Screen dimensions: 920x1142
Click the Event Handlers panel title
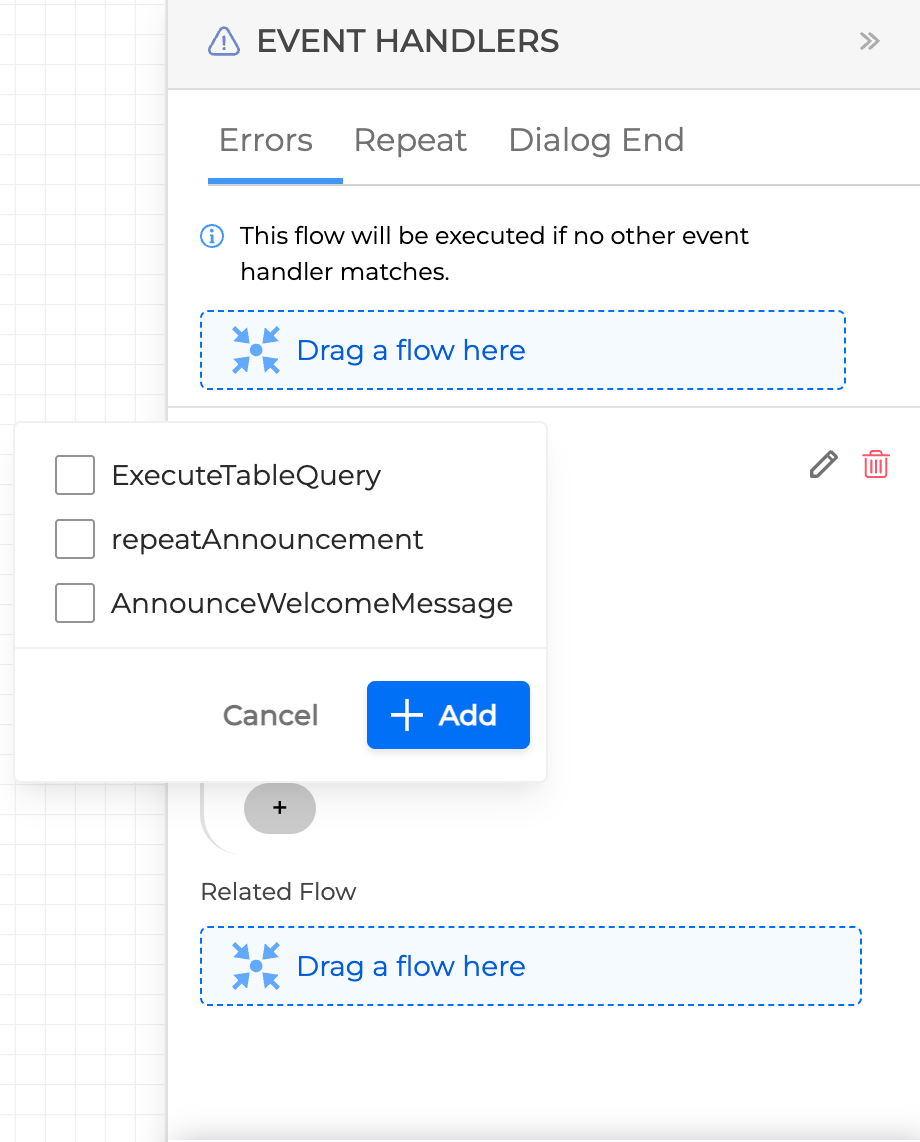tap(408, 41)
